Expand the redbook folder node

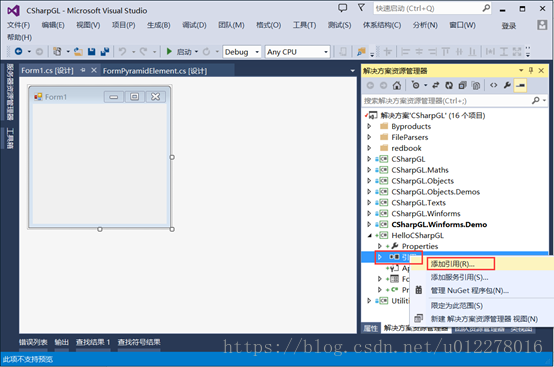point(369,148)
